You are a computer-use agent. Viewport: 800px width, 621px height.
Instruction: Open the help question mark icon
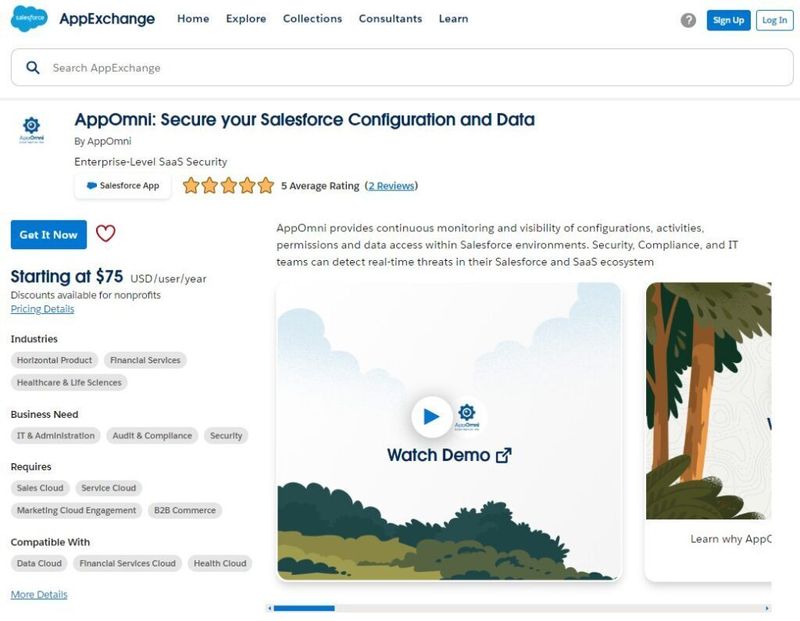pos(688,20)
